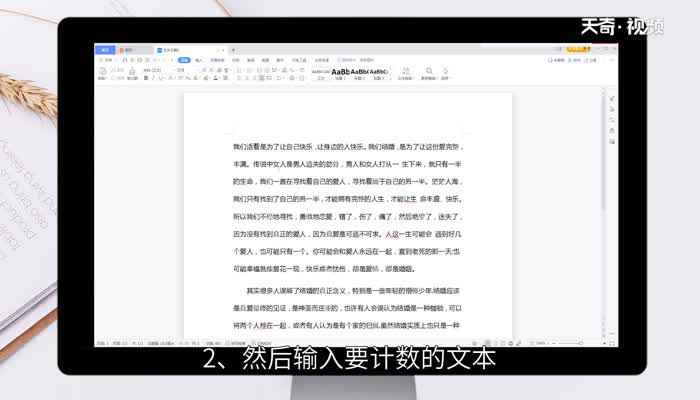
Task: Switch to the 插入 ribbon tab
Action: pyautogui.click(x=199, y=60)
